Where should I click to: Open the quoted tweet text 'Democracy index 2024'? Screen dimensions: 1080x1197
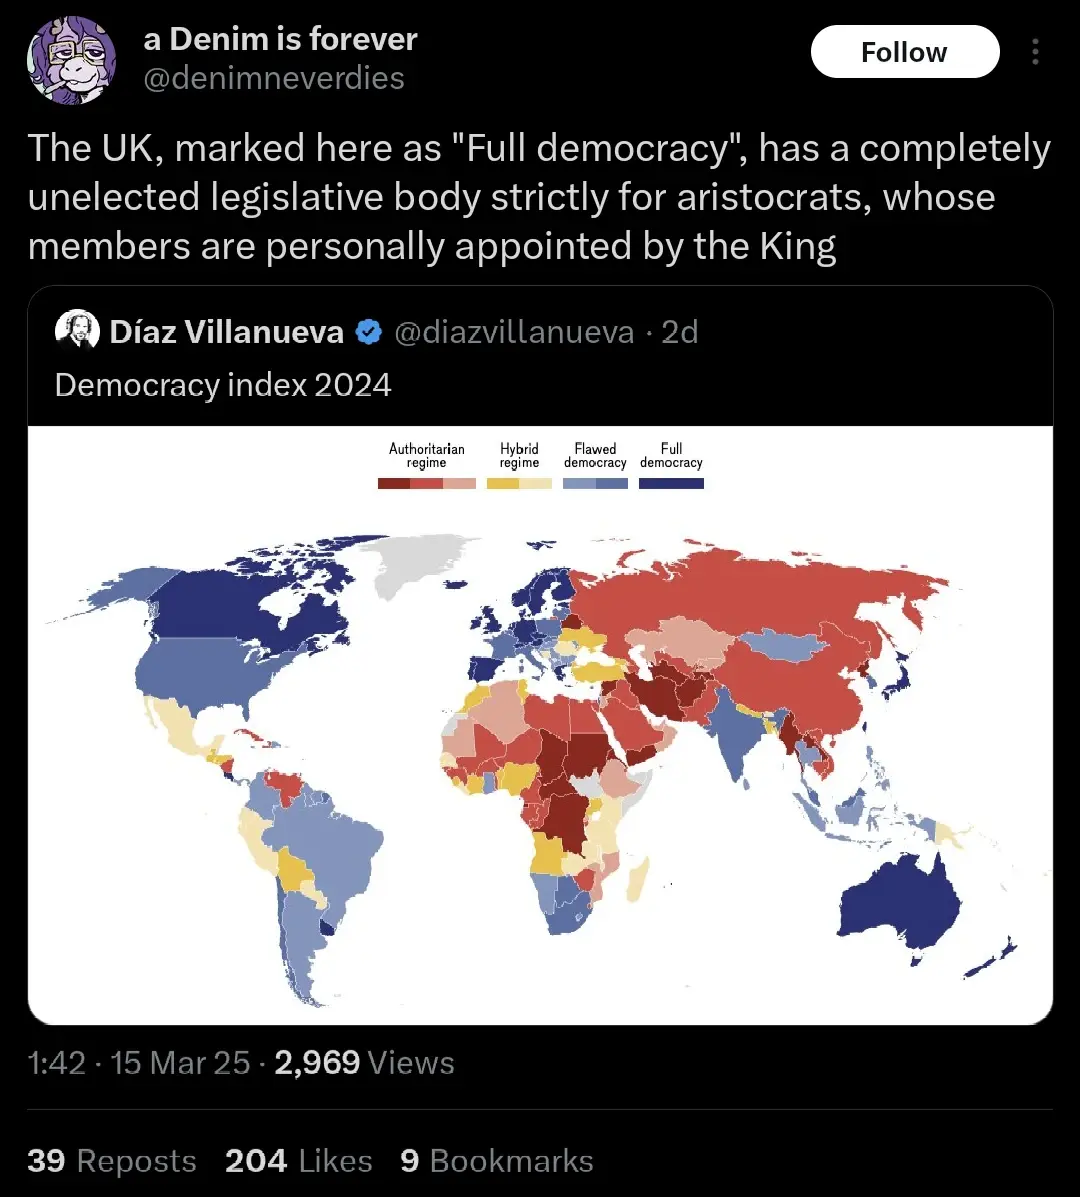click(x=223, y=385)
